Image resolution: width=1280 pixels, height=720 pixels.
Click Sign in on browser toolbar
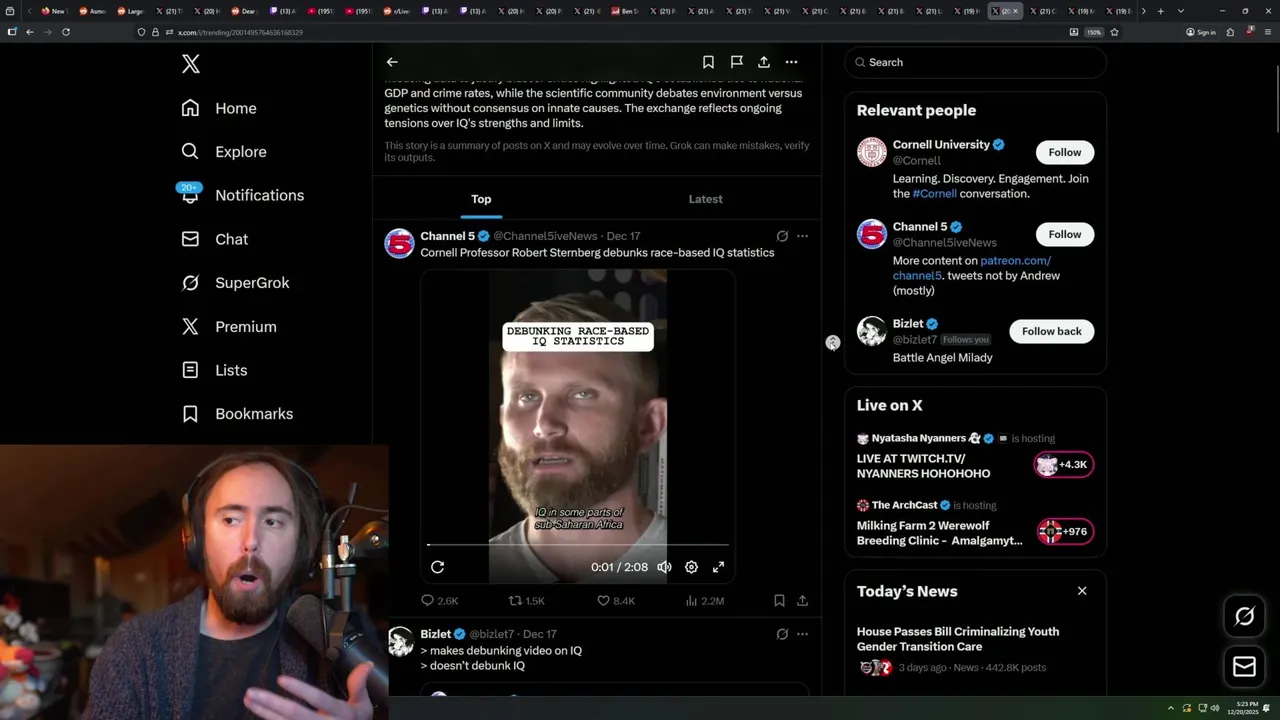(x=1201, y=32)
